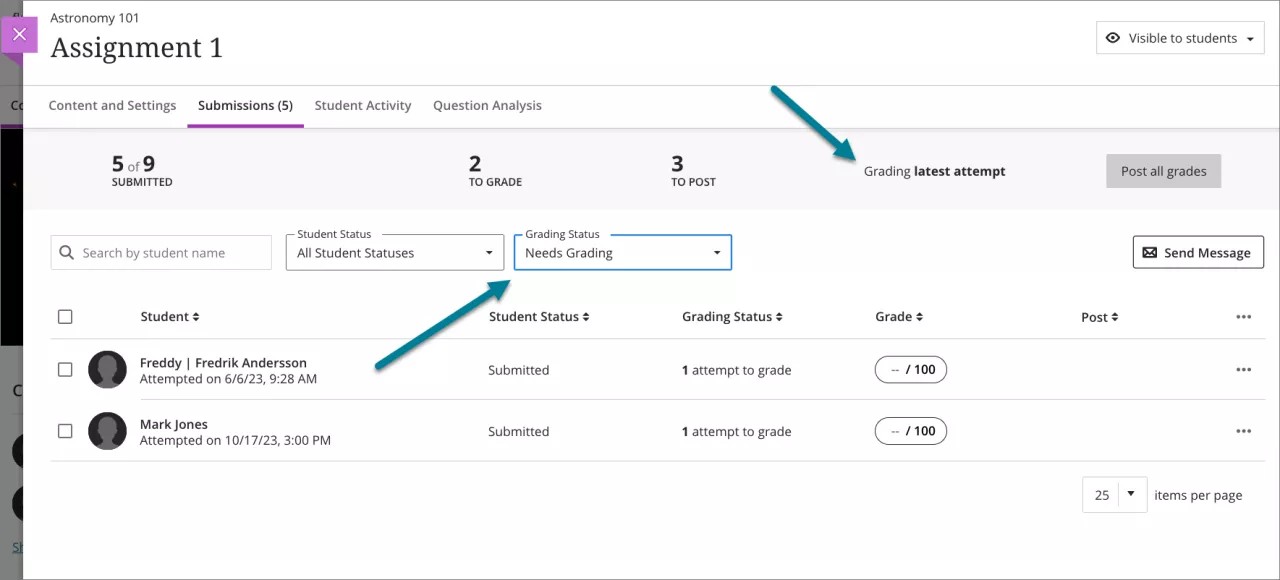Image resolution: width=1280 pixels, height=580 pixels.
Task: Click Mark Jones's avatar icon
Action: [x=107, y=432]
